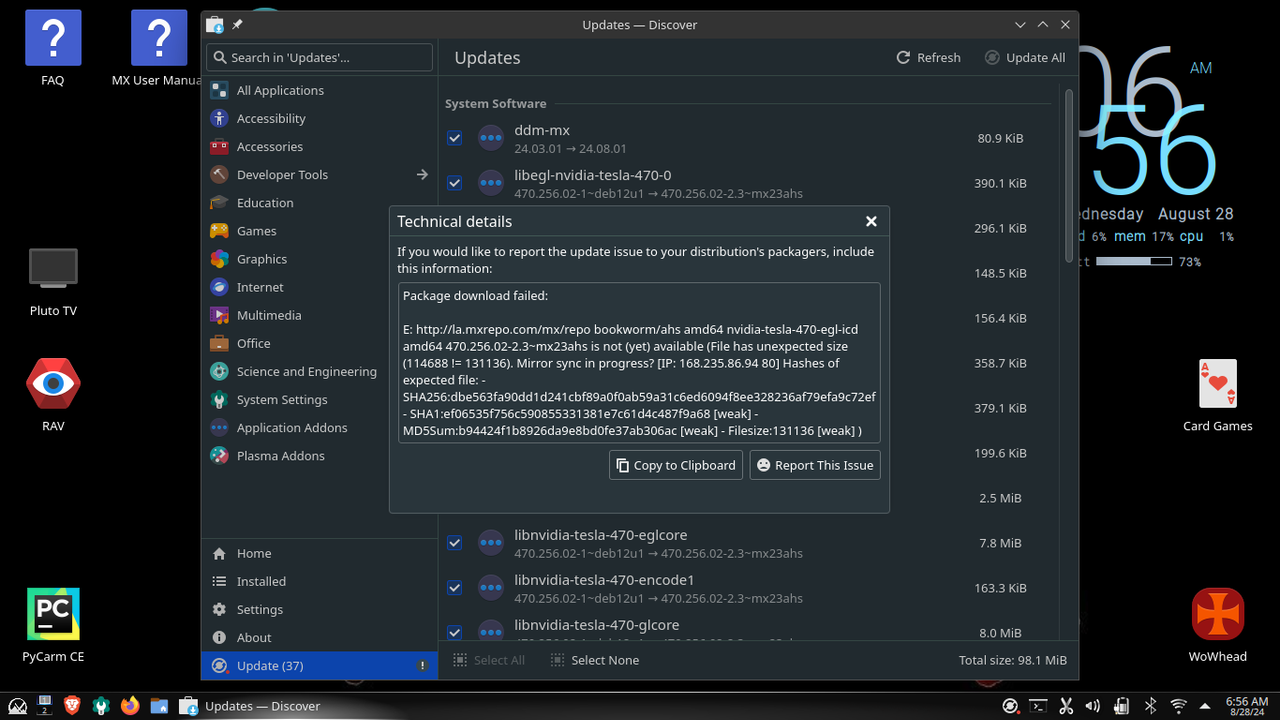Open the Wi-Fi network tray icon
The width and height of the screenshot is (1280, 720).
click(x=1179, y=706)
